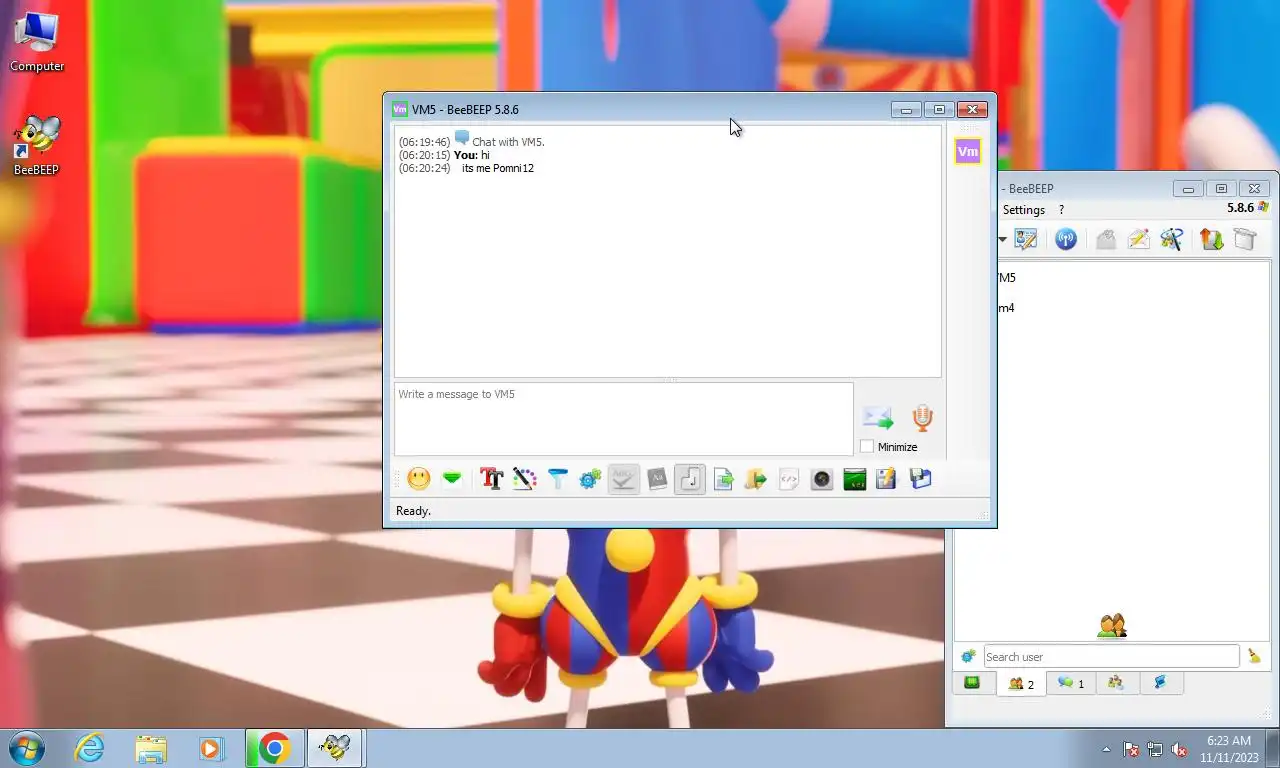Click the colorful wand-and-orbit toolbar icon
This screenshot has height=768, width=1280.
1171,239
